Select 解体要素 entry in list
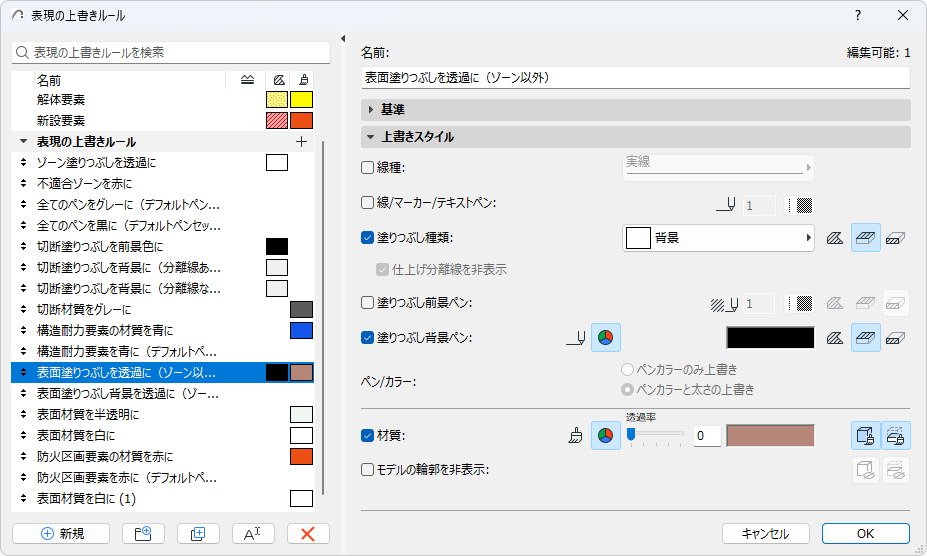Image resolution: width=927 pixels, height=556 pixels. pos(163,99)
